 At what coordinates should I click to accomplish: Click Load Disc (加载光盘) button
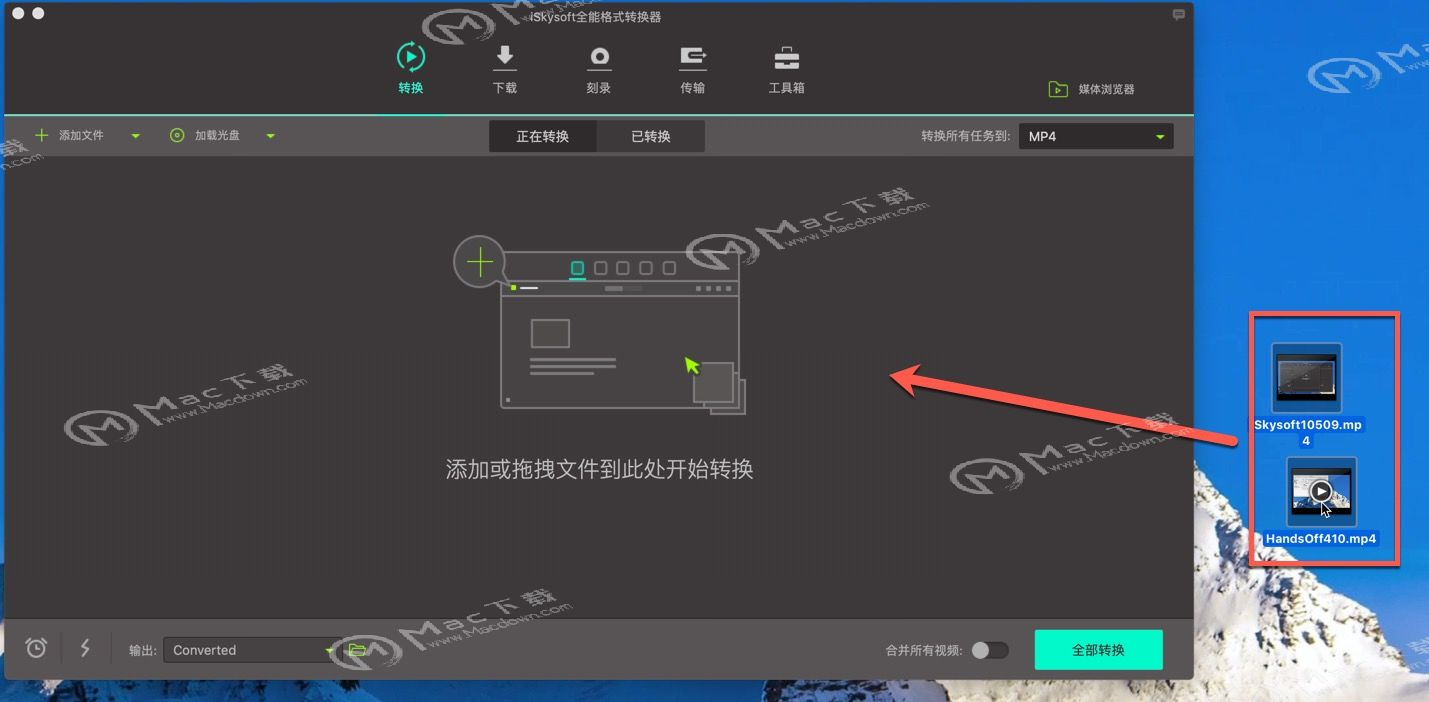coord(205,135)
